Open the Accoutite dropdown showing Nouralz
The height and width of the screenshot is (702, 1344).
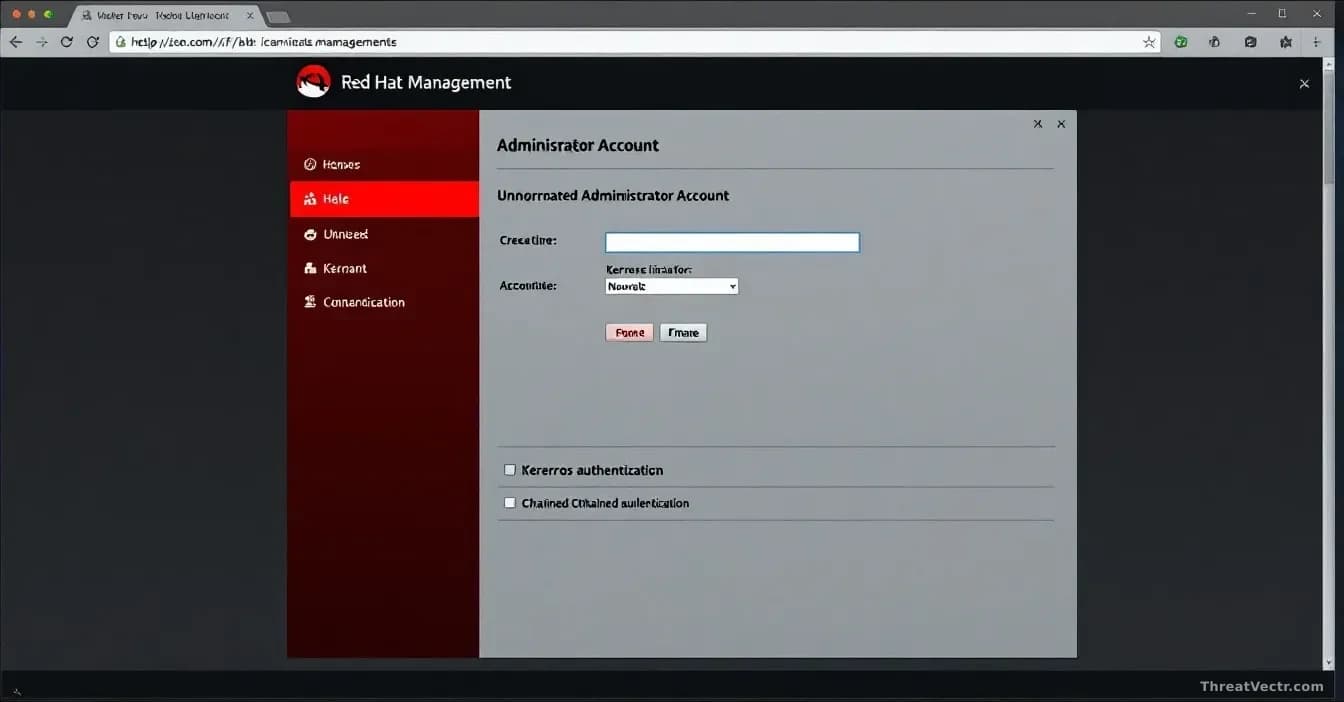click(672, 286)
